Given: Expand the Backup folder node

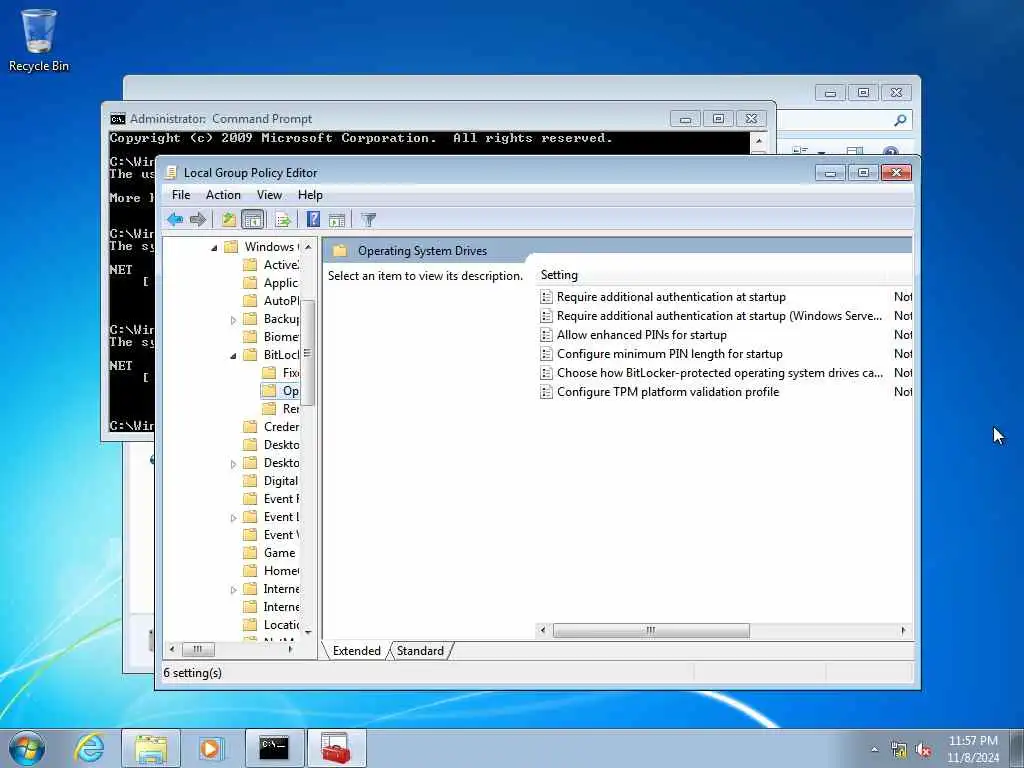Looking at the screenshot, I should [x=233, y=320].
